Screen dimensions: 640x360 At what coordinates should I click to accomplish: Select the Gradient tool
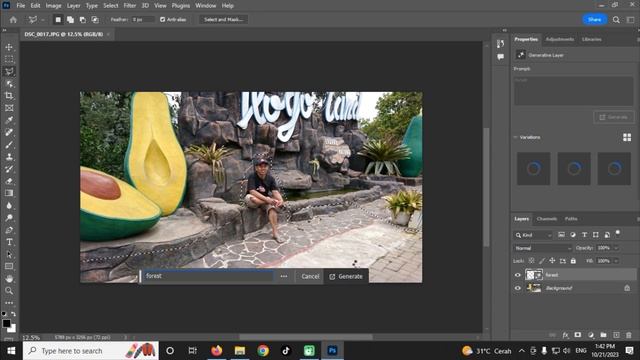[9, 193]
